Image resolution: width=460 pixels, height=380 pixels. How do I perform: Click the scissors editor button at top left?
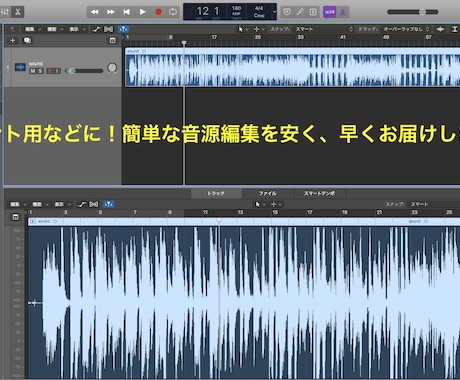coord(18,12)
